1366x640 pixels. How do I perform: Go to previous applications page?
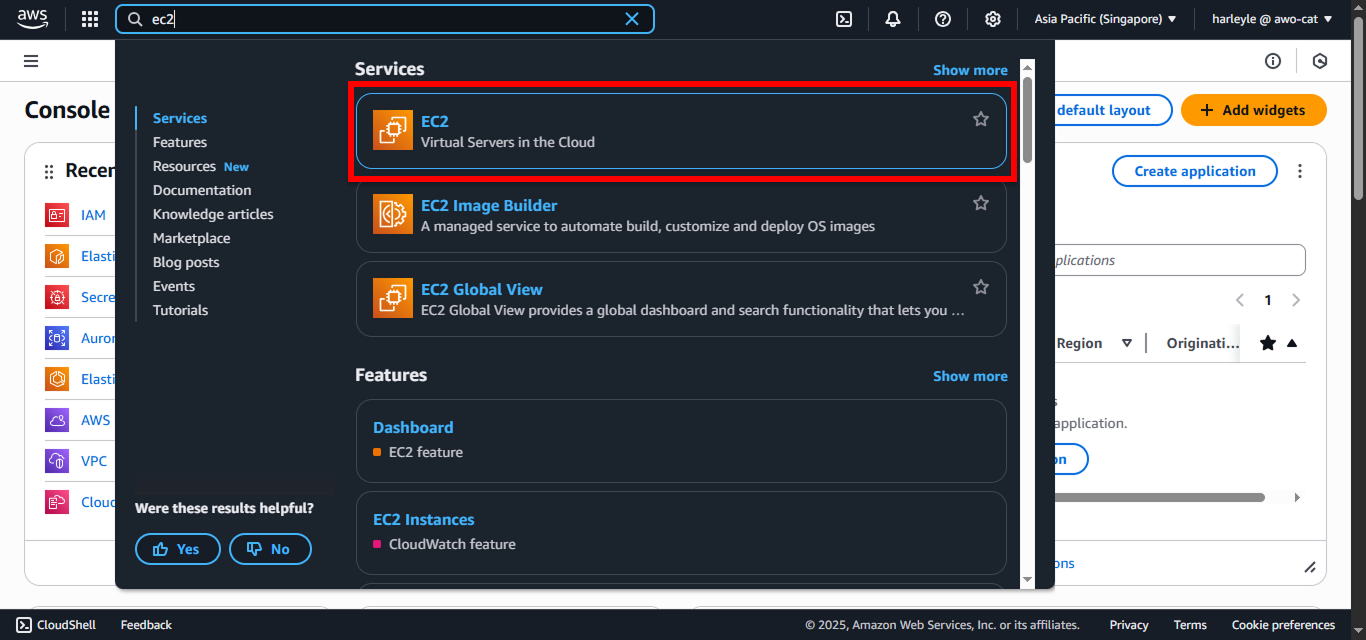coord(1240,300)
